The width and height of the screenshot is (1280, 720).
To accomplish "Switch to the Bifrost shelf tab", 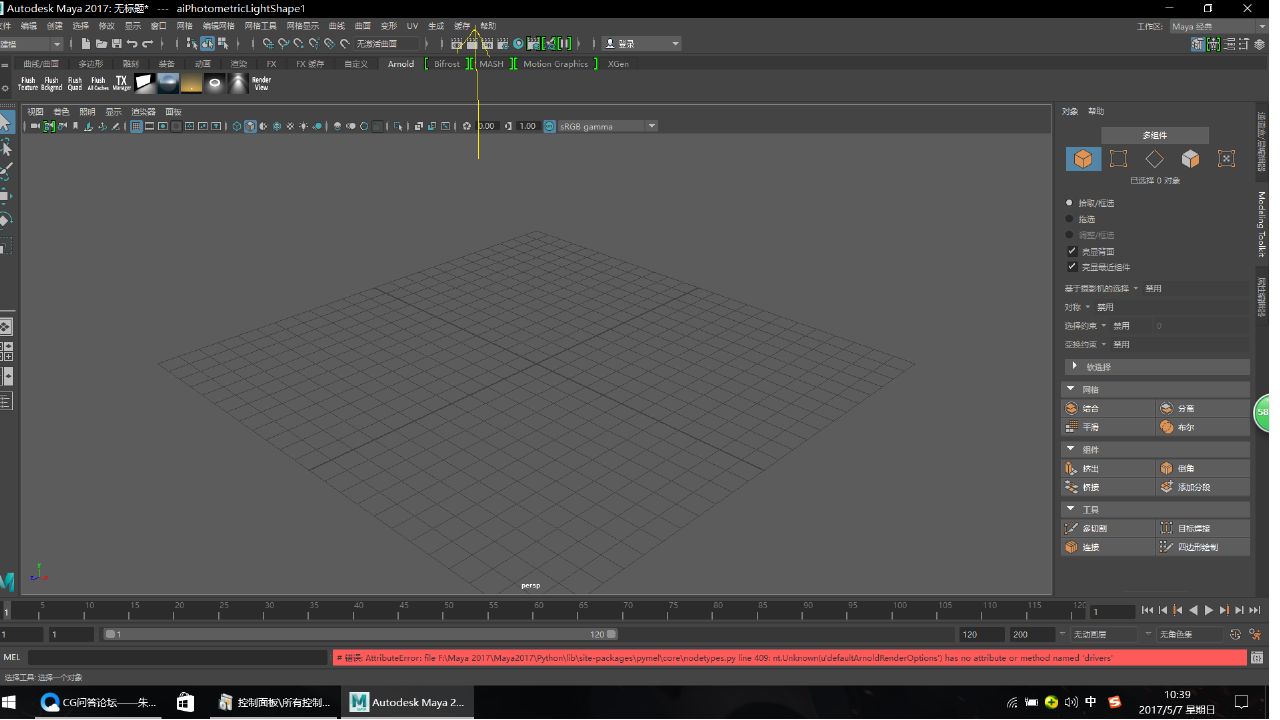I will 447,64.
